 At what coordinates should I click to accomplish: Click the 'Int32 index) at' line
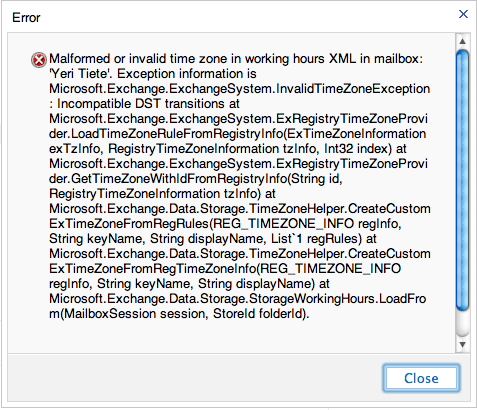coord(228,149)
